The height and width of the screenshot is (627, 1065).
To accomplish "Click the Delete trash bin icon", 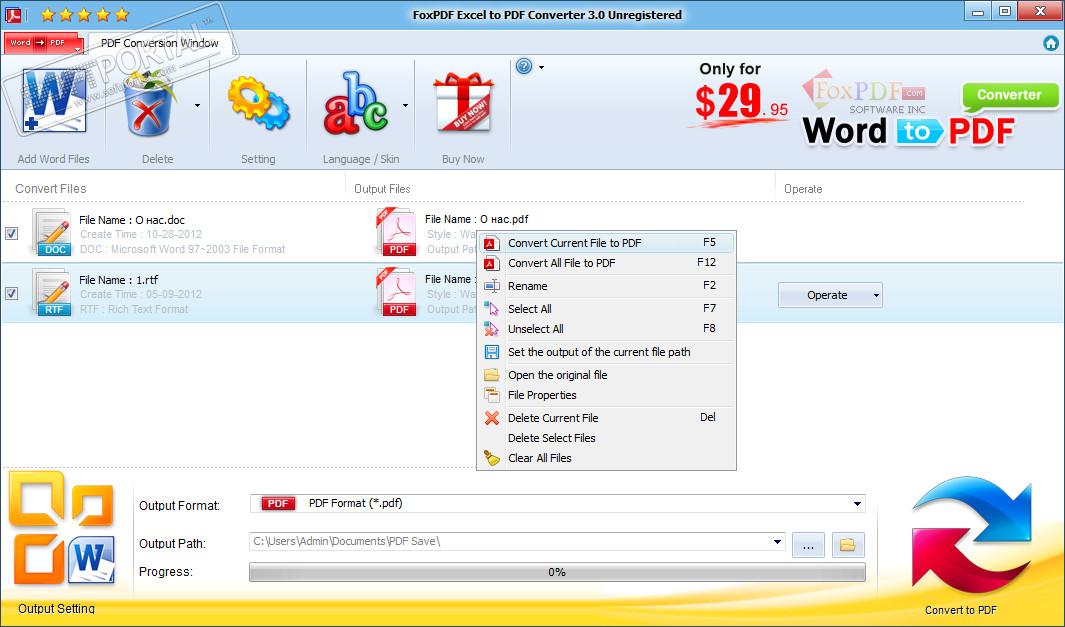I will point(149,104).
